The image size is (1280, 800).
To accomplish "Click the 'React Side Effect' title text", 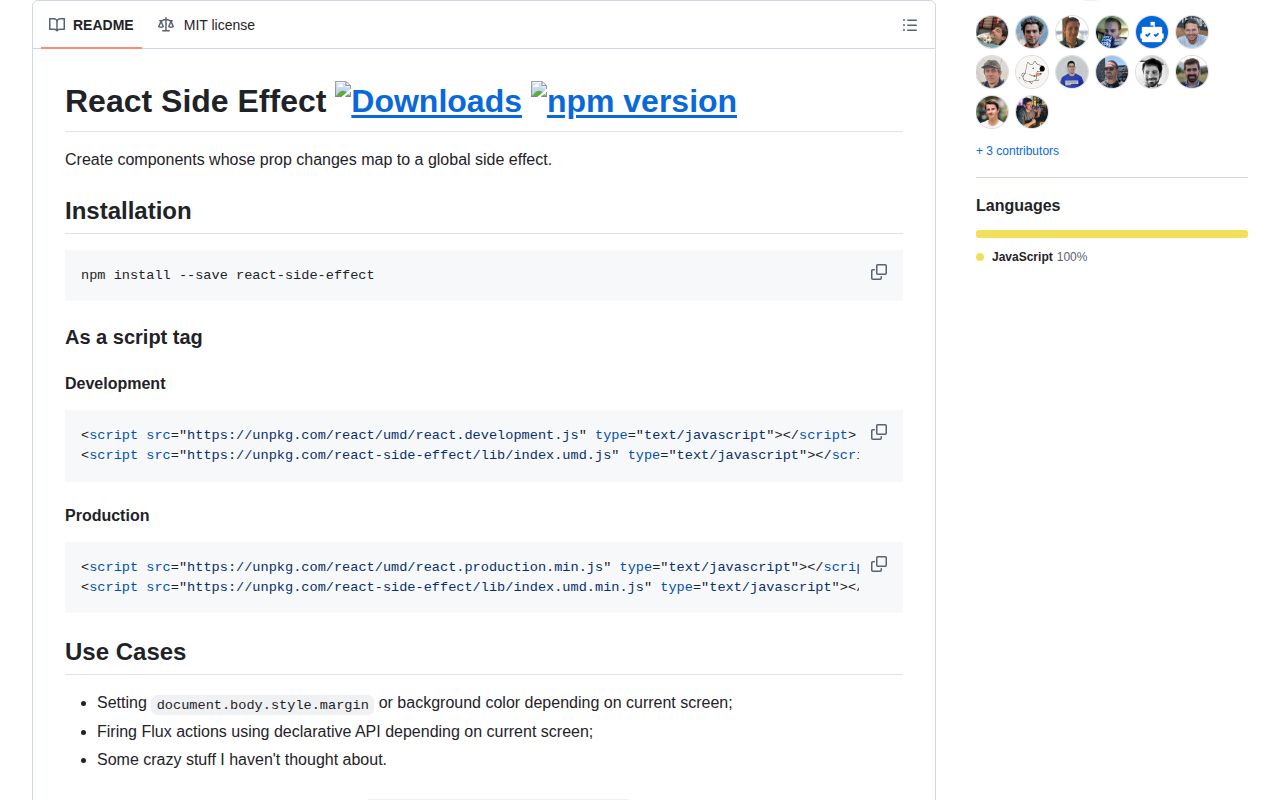I will [x=196, y=101].
